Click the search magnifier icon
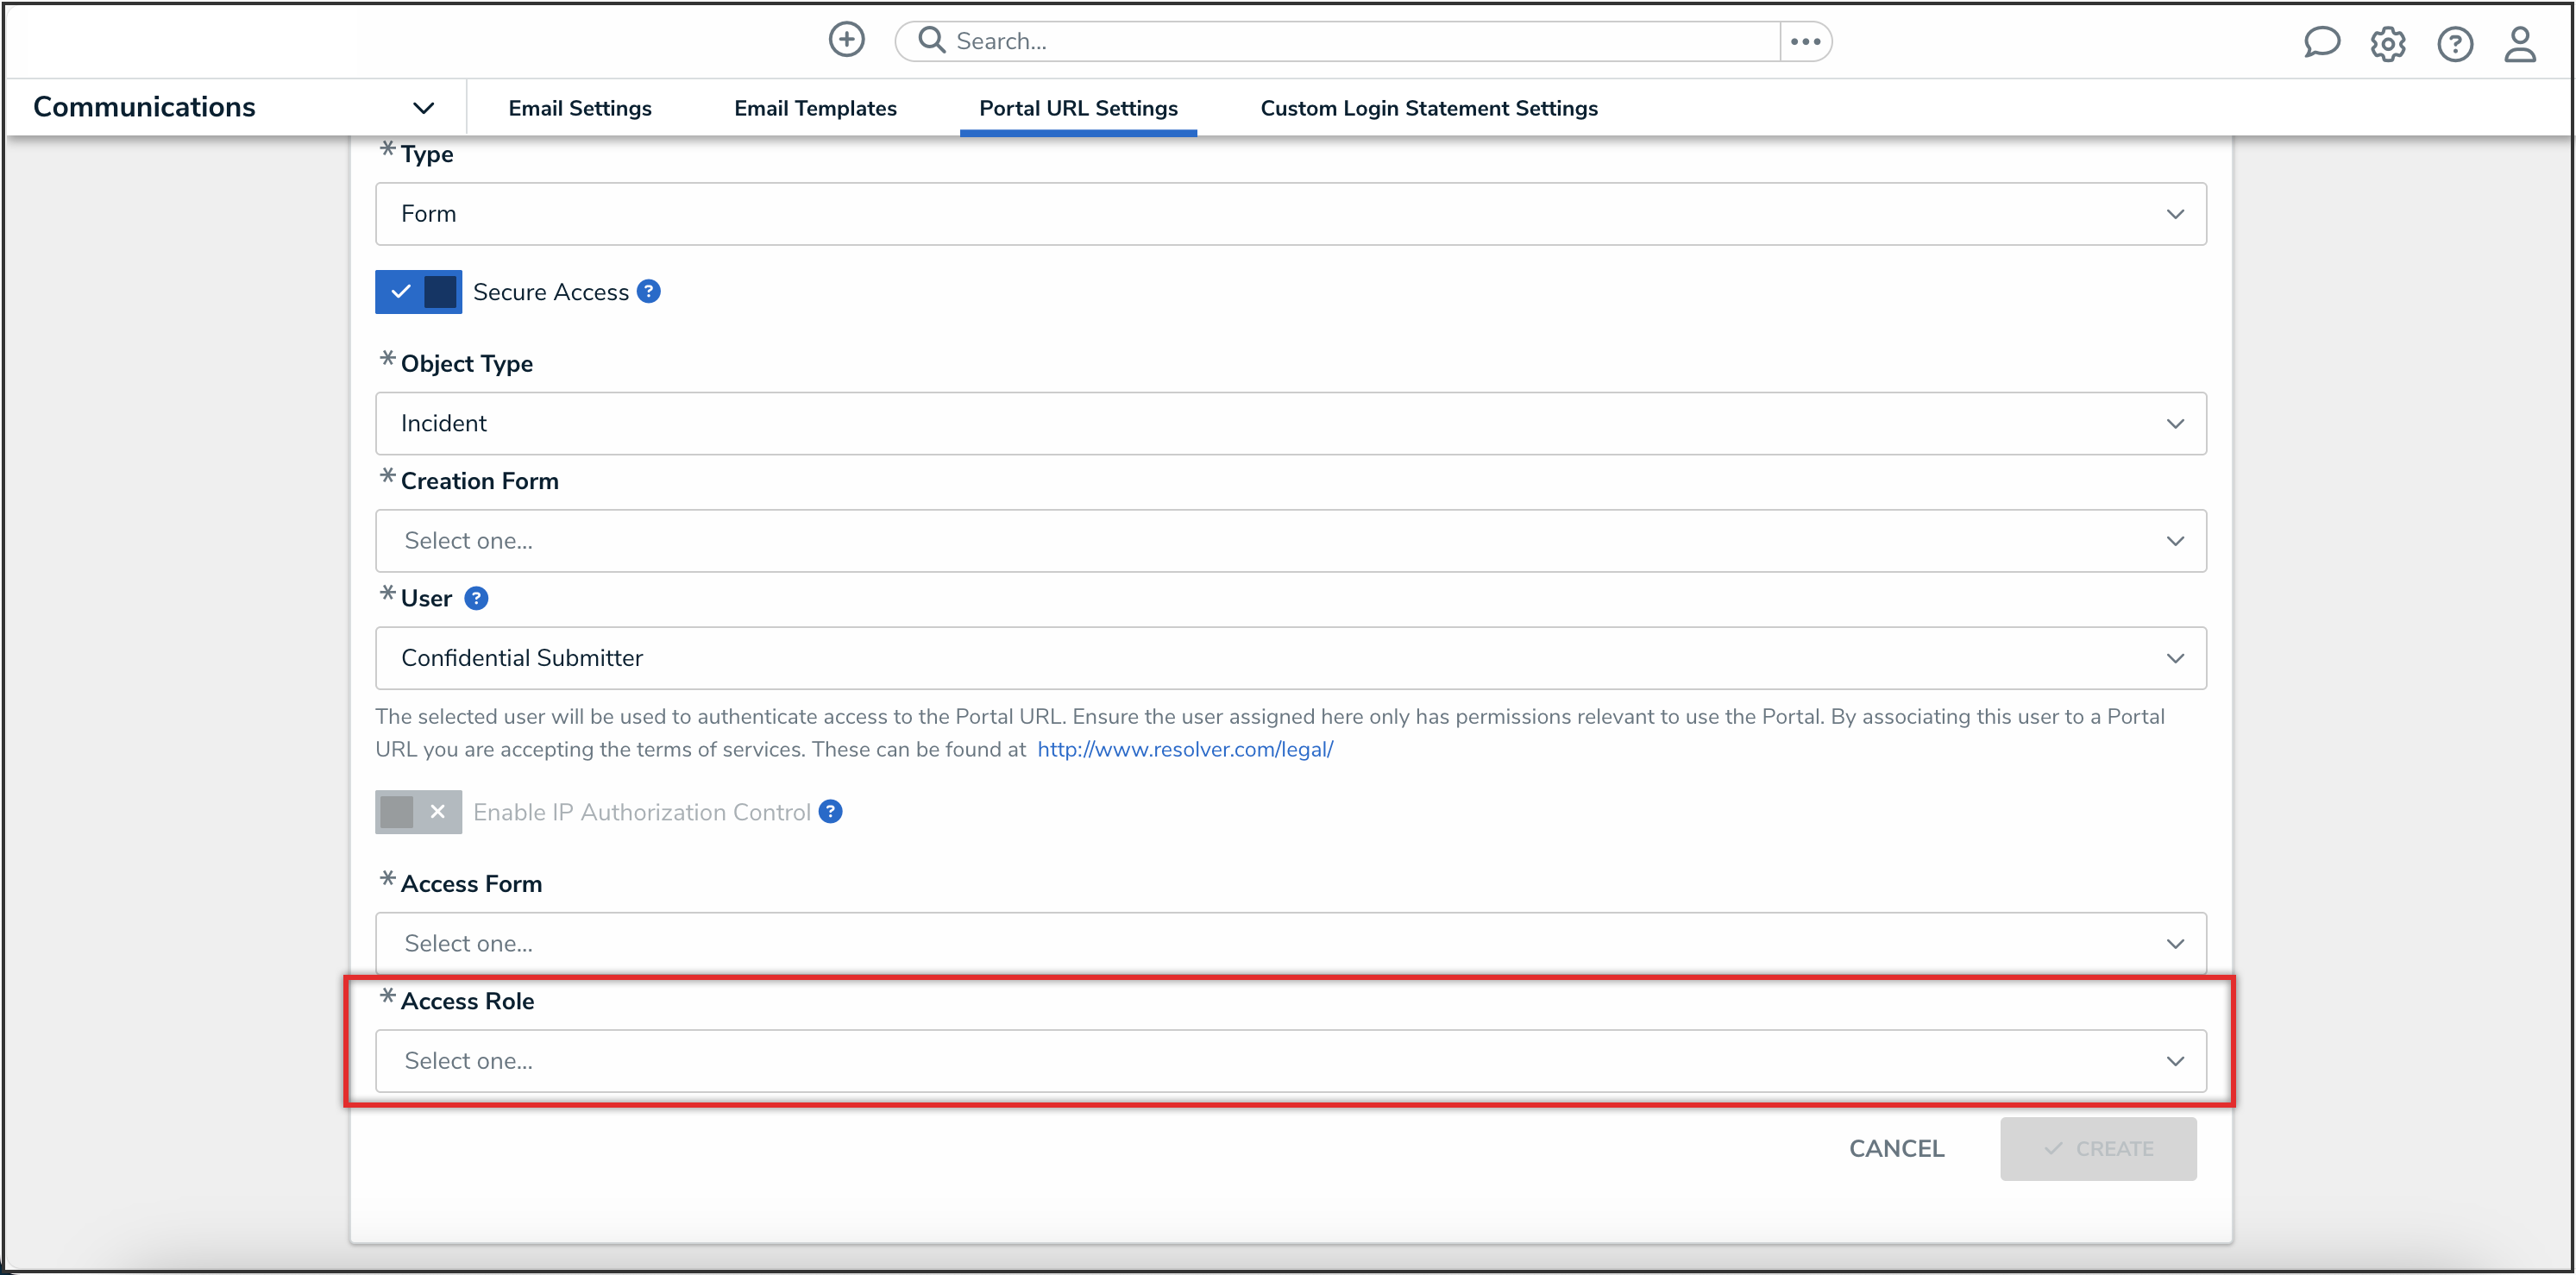The image size is (2576, 1275). click(931, 40)
